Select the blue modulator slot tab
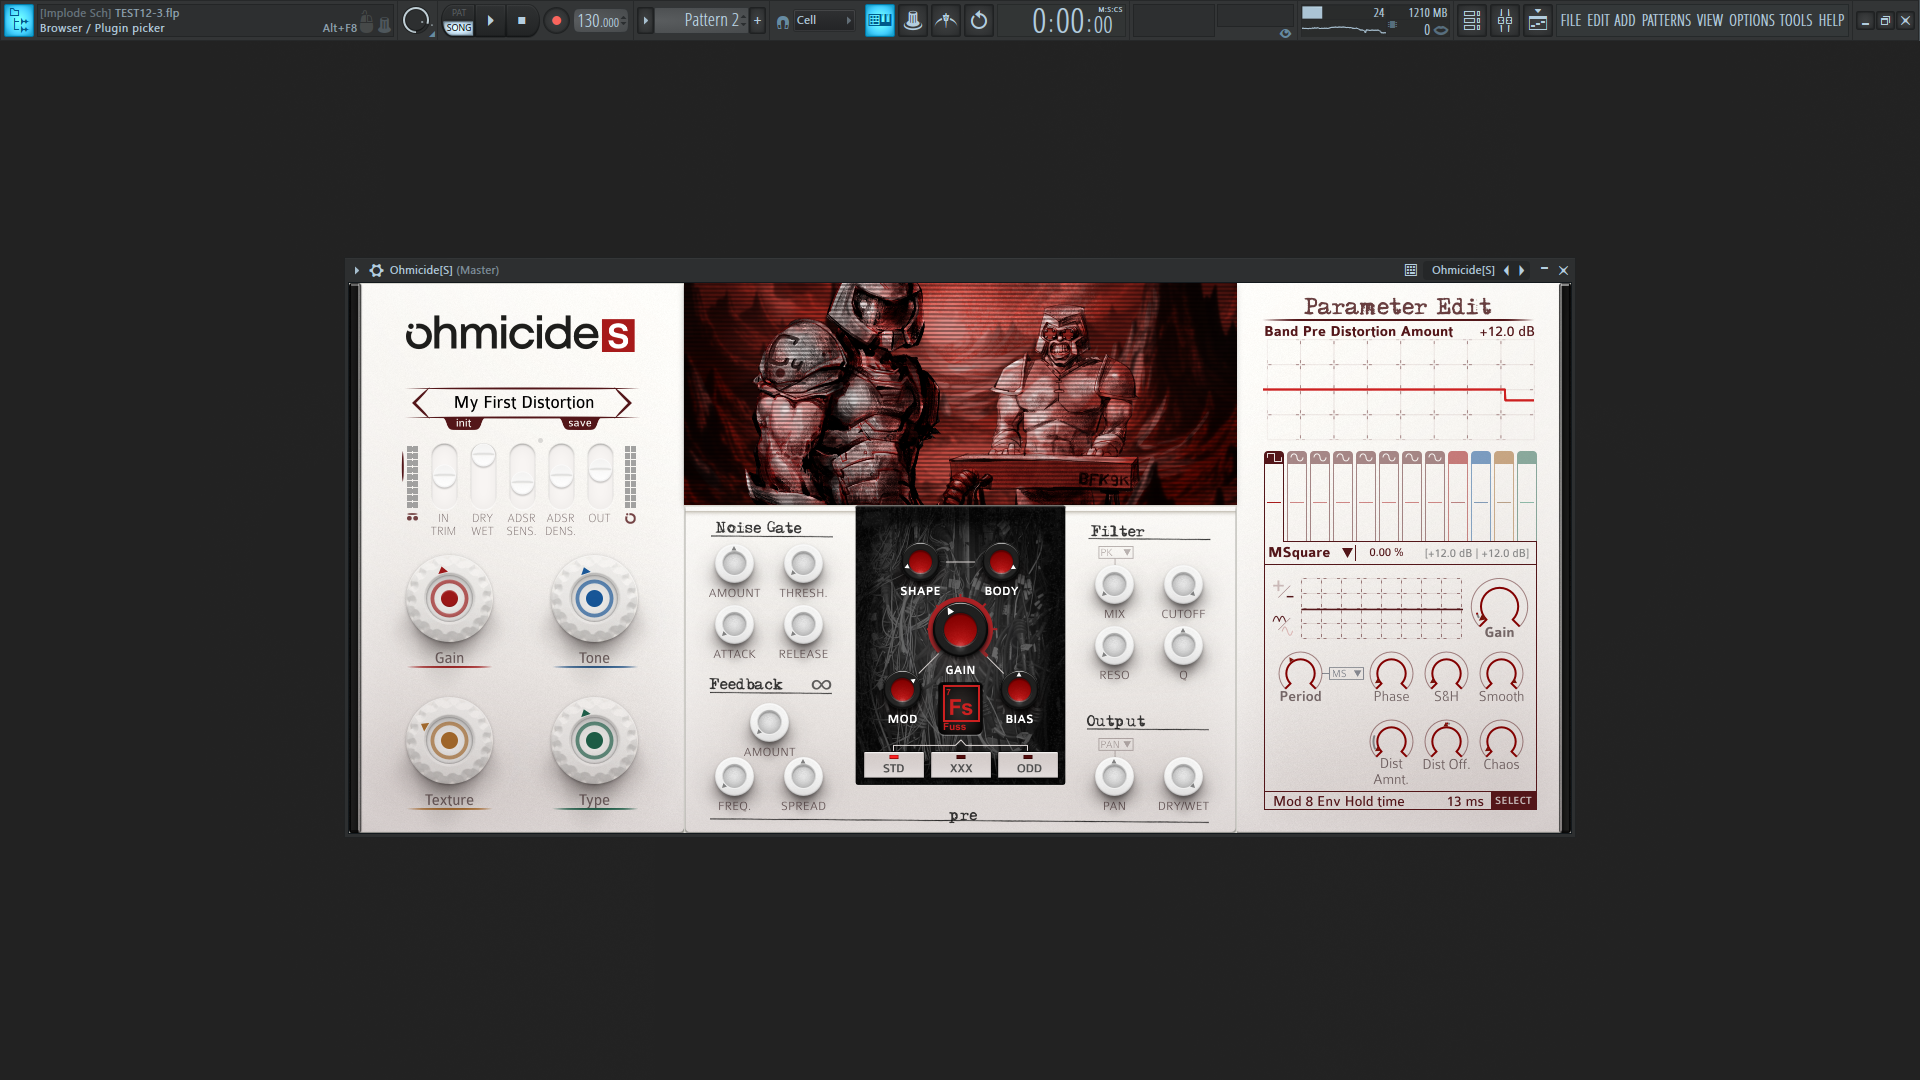Image resolution: width=1920 pixels, height=1080 pixels. pyautogui.click(x=1481, y=458)
